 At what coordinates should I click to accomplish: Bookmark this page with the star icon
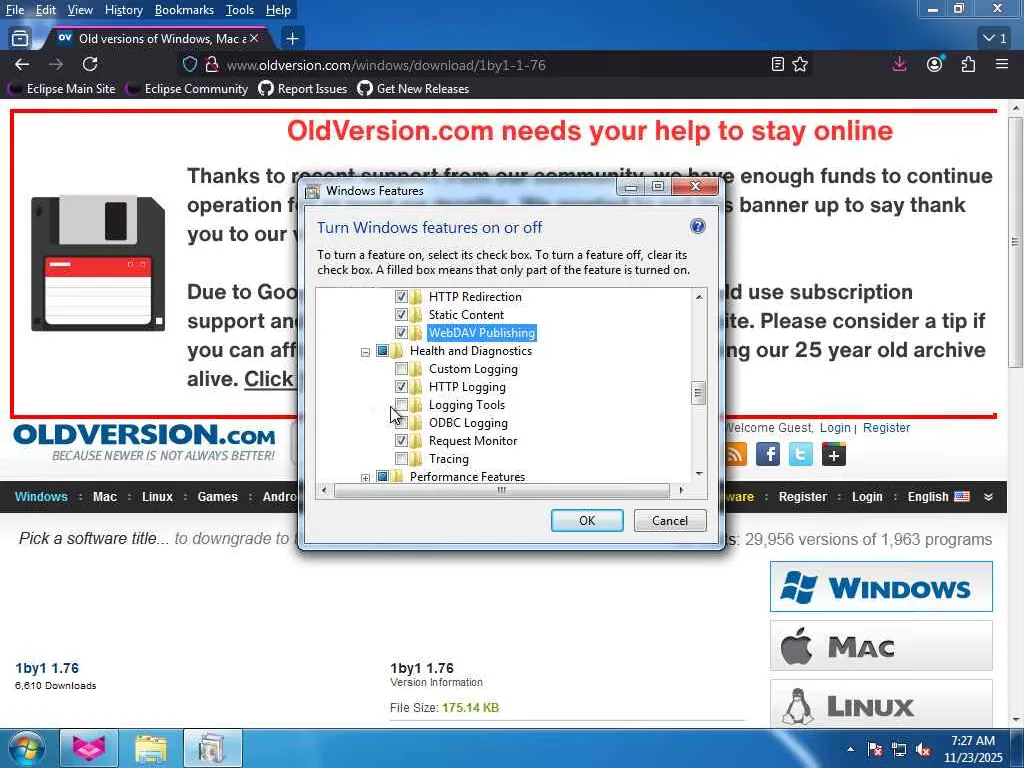coord(800,64)
